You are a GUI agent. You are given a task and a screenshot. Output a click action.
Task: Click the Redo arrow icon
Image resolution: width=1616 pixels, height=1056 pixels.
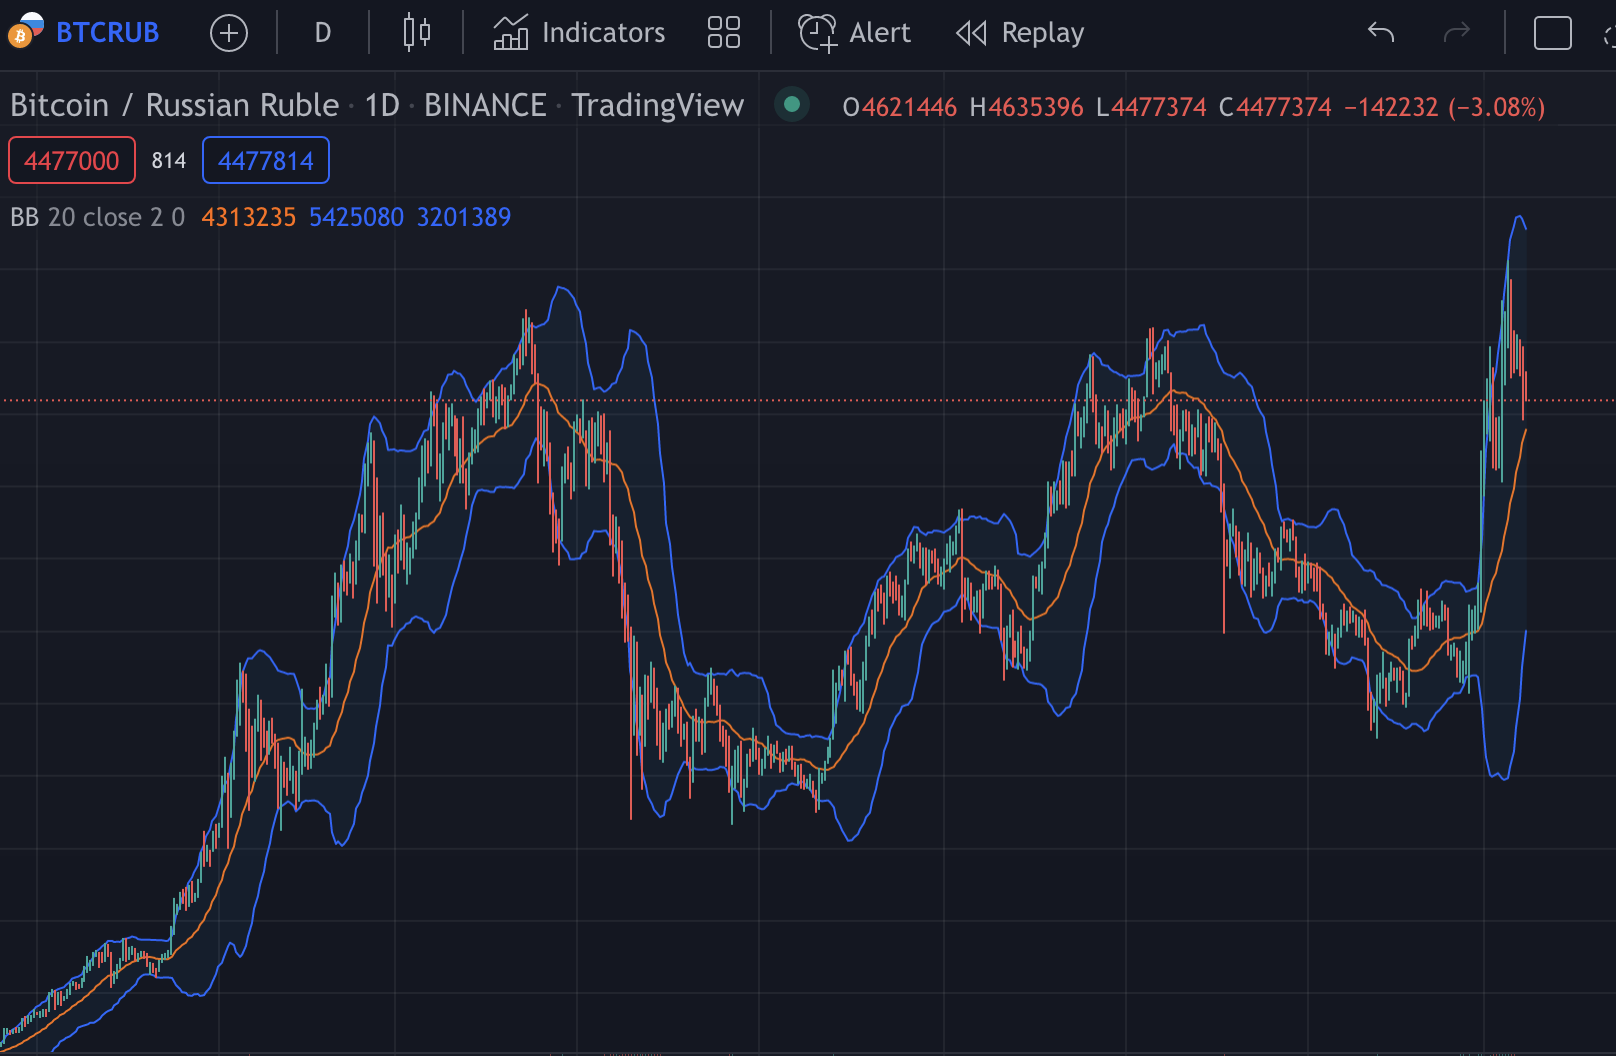[x=1458, y=32]
